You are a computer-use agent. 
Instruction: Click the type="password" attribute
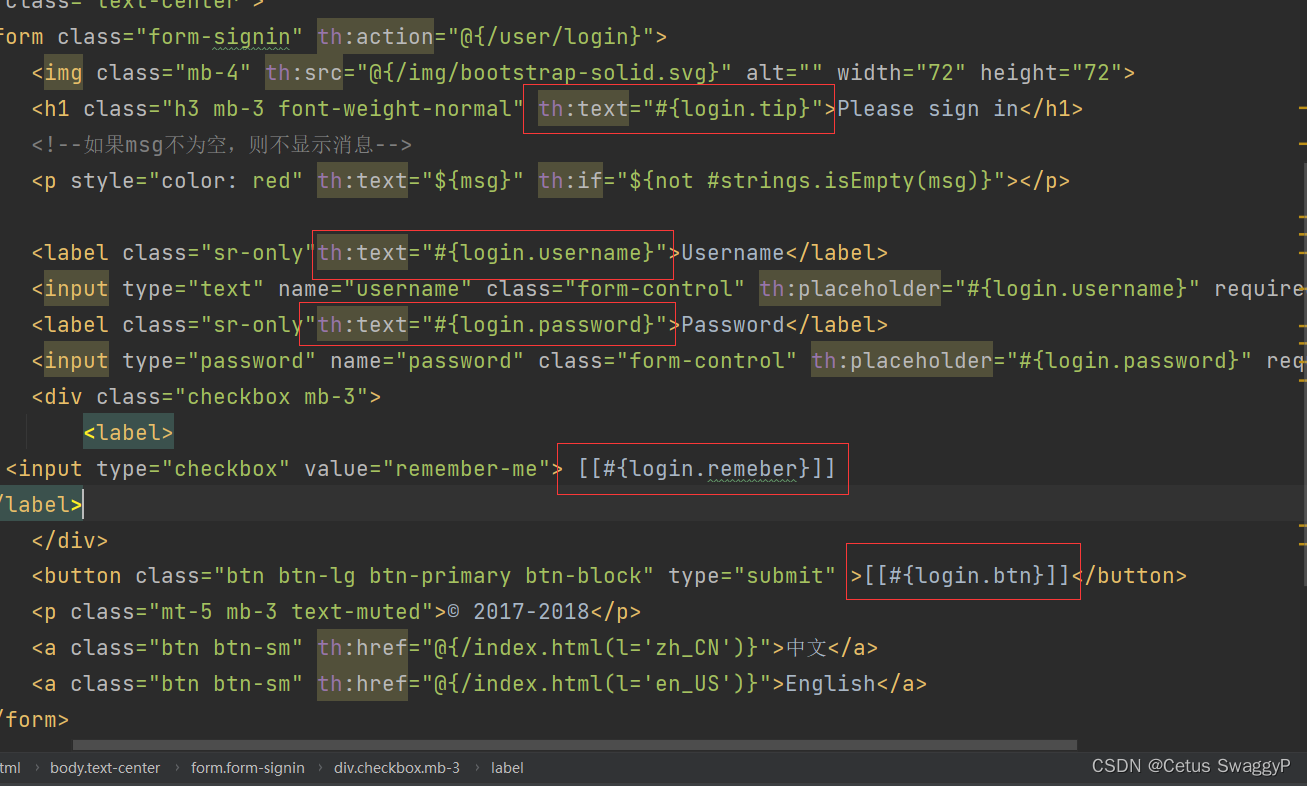click(219, 361)
